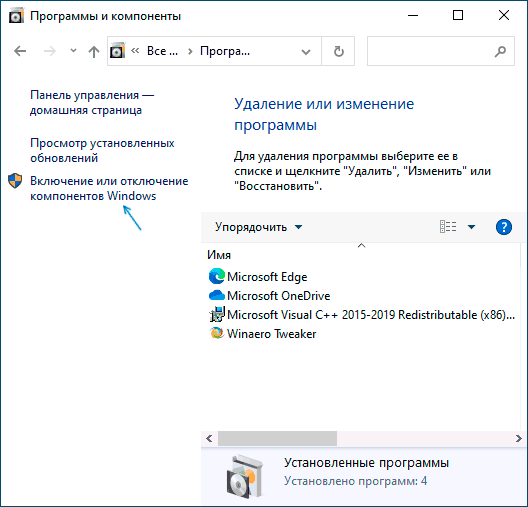The width and height of the screenshot is (528, 507).
Task: Click the horizontal scrollbar thumb
Action: [x=277, y=438]
